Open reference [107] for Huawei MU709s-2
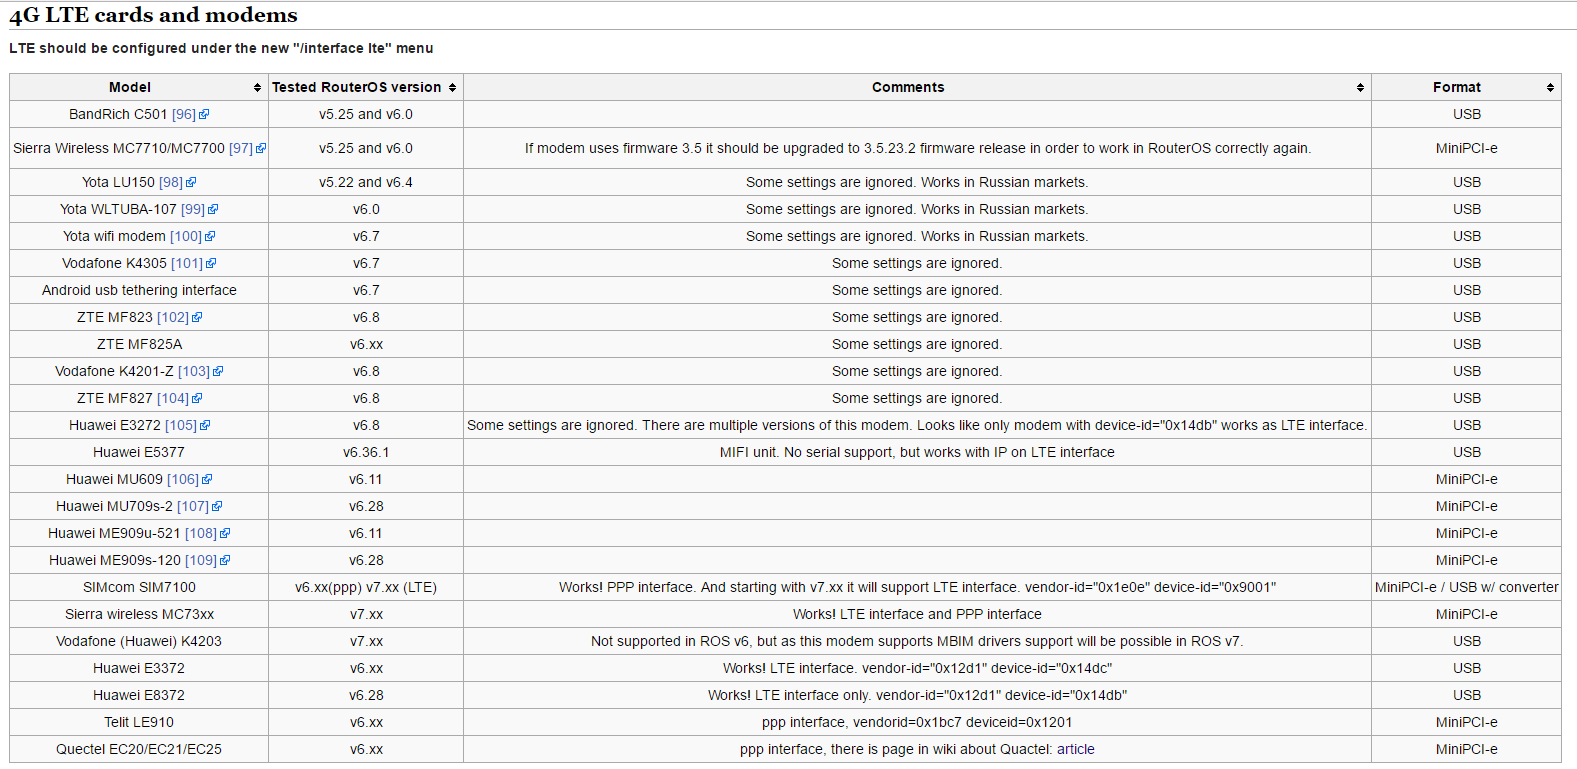 [x=193, y=506]
